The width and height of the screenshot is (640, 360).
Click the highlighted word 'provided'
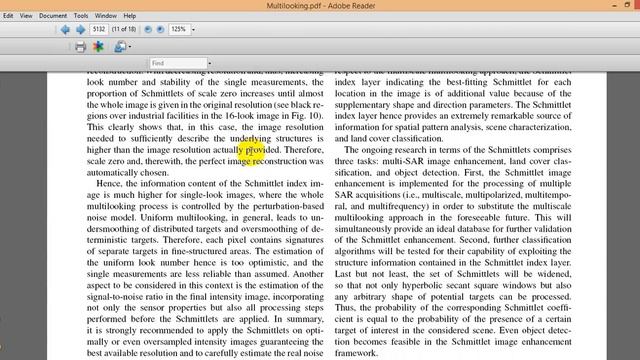263,150
